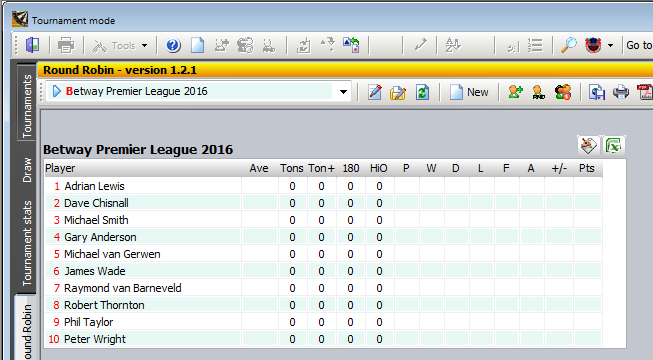The height and width of the screenshot is (360, 653).
Task: Click the Go to button
Action: (639, 45)
